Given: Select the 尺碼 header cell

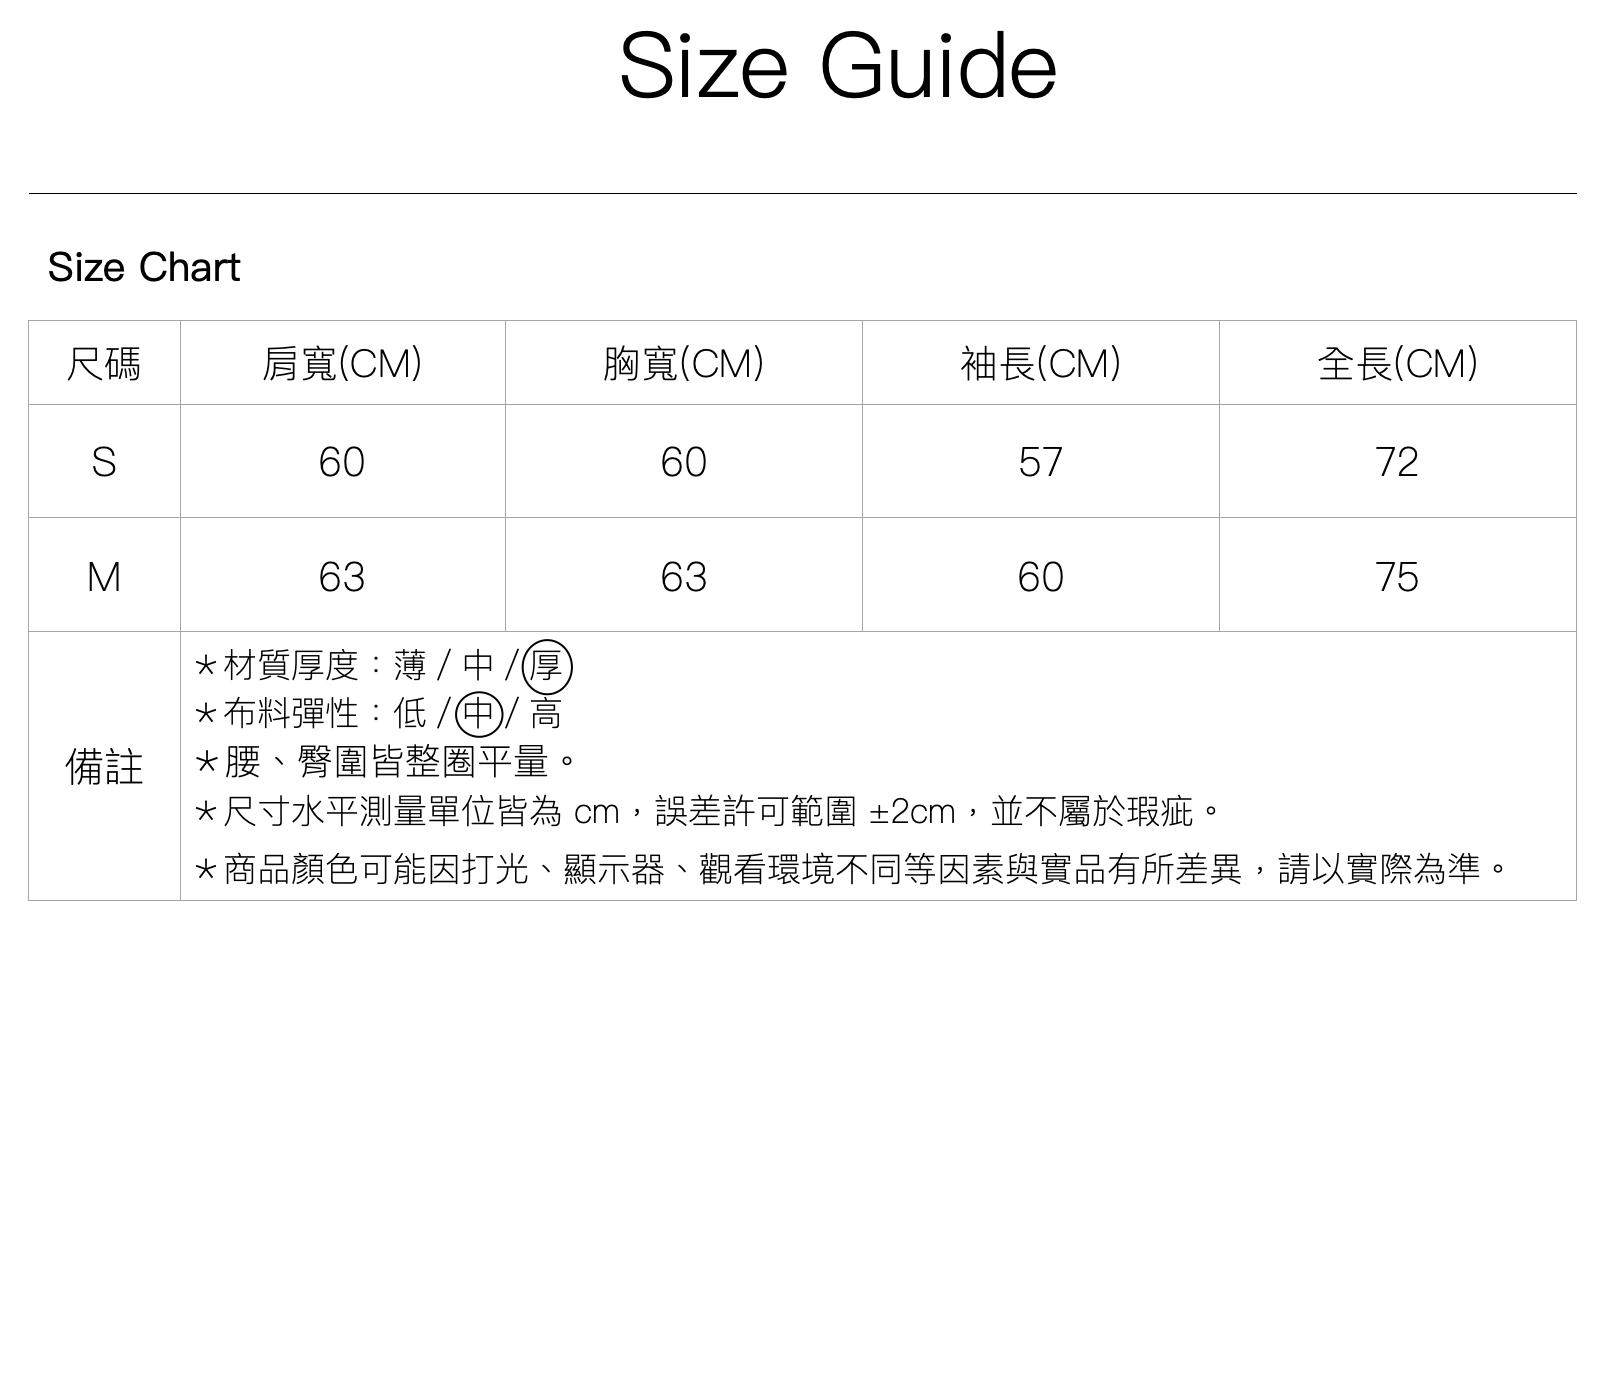Looking at the screenshot, I should pyautogui.click(x=104, y=363).
